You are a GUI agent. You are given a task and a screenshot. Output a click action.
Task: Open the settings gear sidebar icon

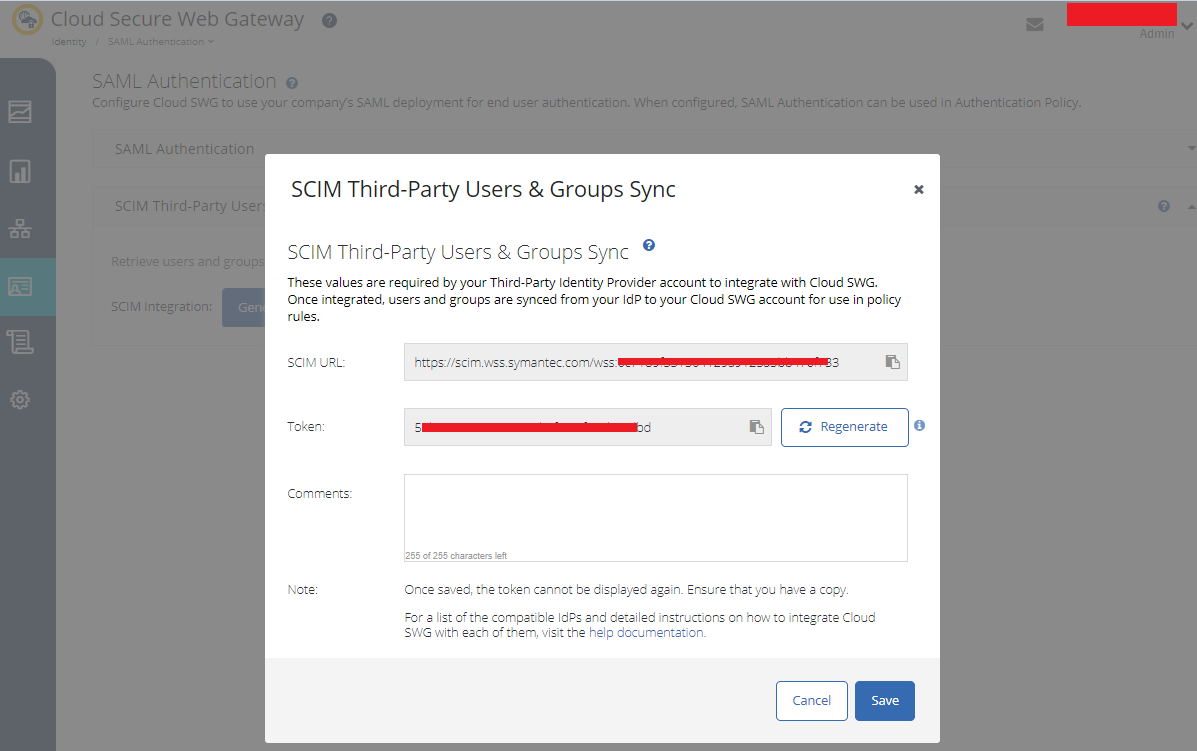pos(20,399)
